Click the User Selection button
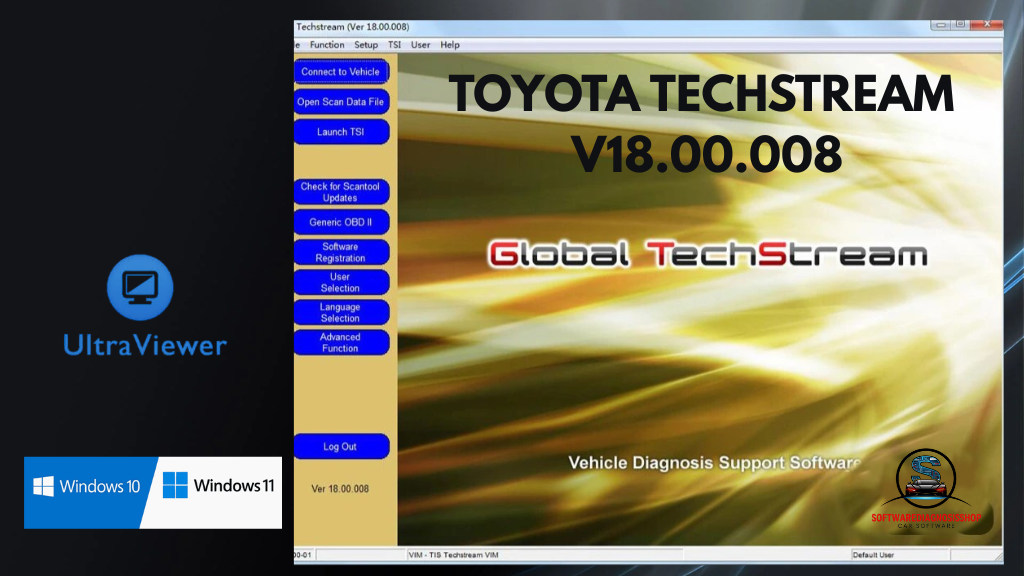This screenshot has width=1024, height=576. (341, 282)
